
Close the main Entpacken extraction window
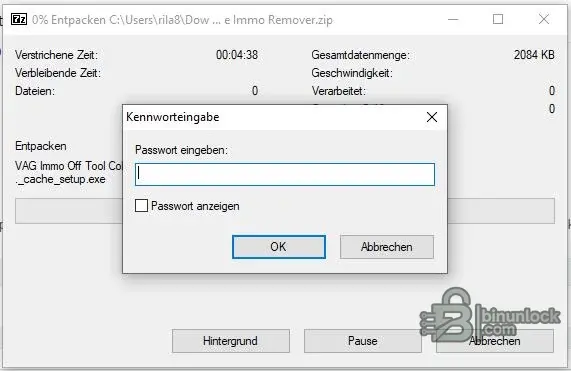coord(544,19)
